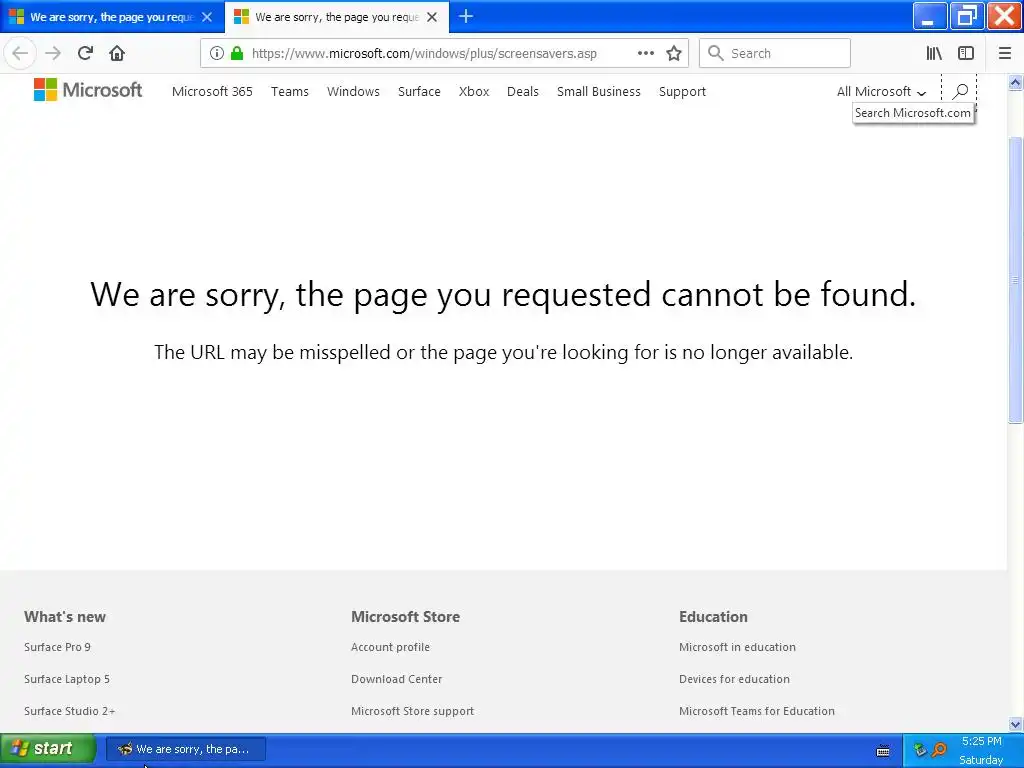Click the network tray icon
The image size is (1024, 768).
pos(920,749)
